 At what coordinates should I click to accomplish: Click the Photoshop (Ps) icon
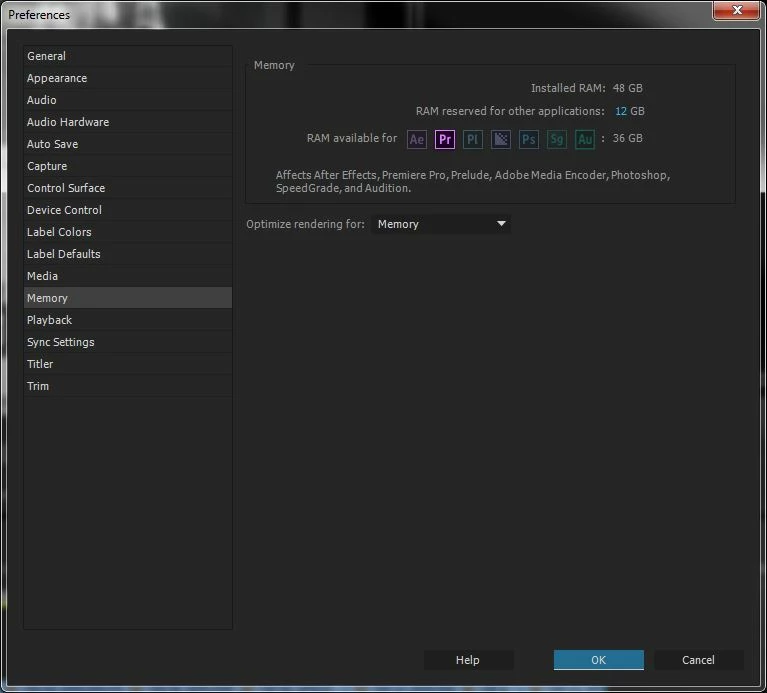click(x=528, y=139)
